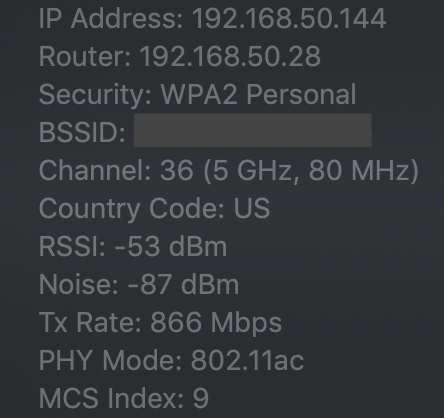Click the Router label text
The height and width of the screenshot is (418, 444).
[85, 56]
